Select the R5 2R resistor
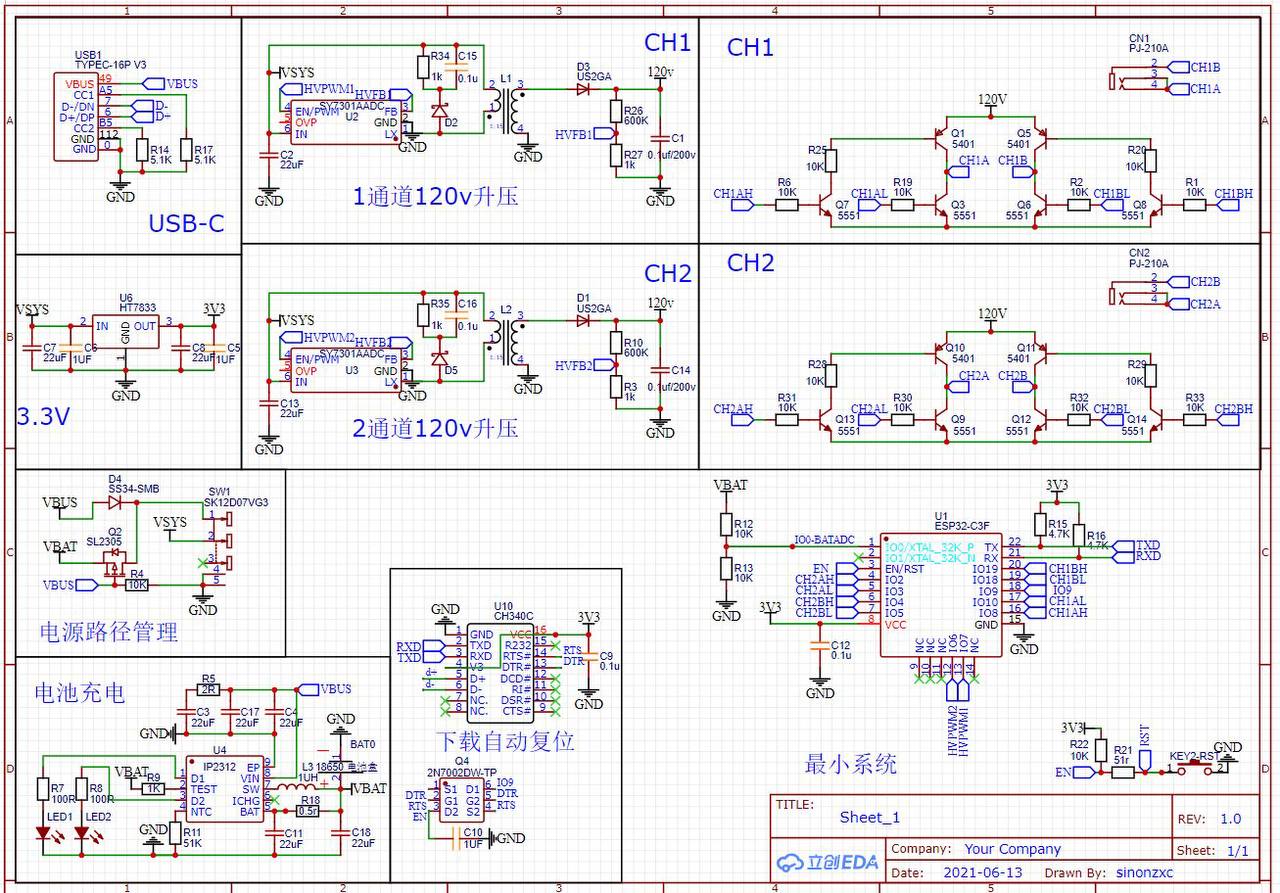The width and height of the screenshot is (1280, 893). pos(208,689)
